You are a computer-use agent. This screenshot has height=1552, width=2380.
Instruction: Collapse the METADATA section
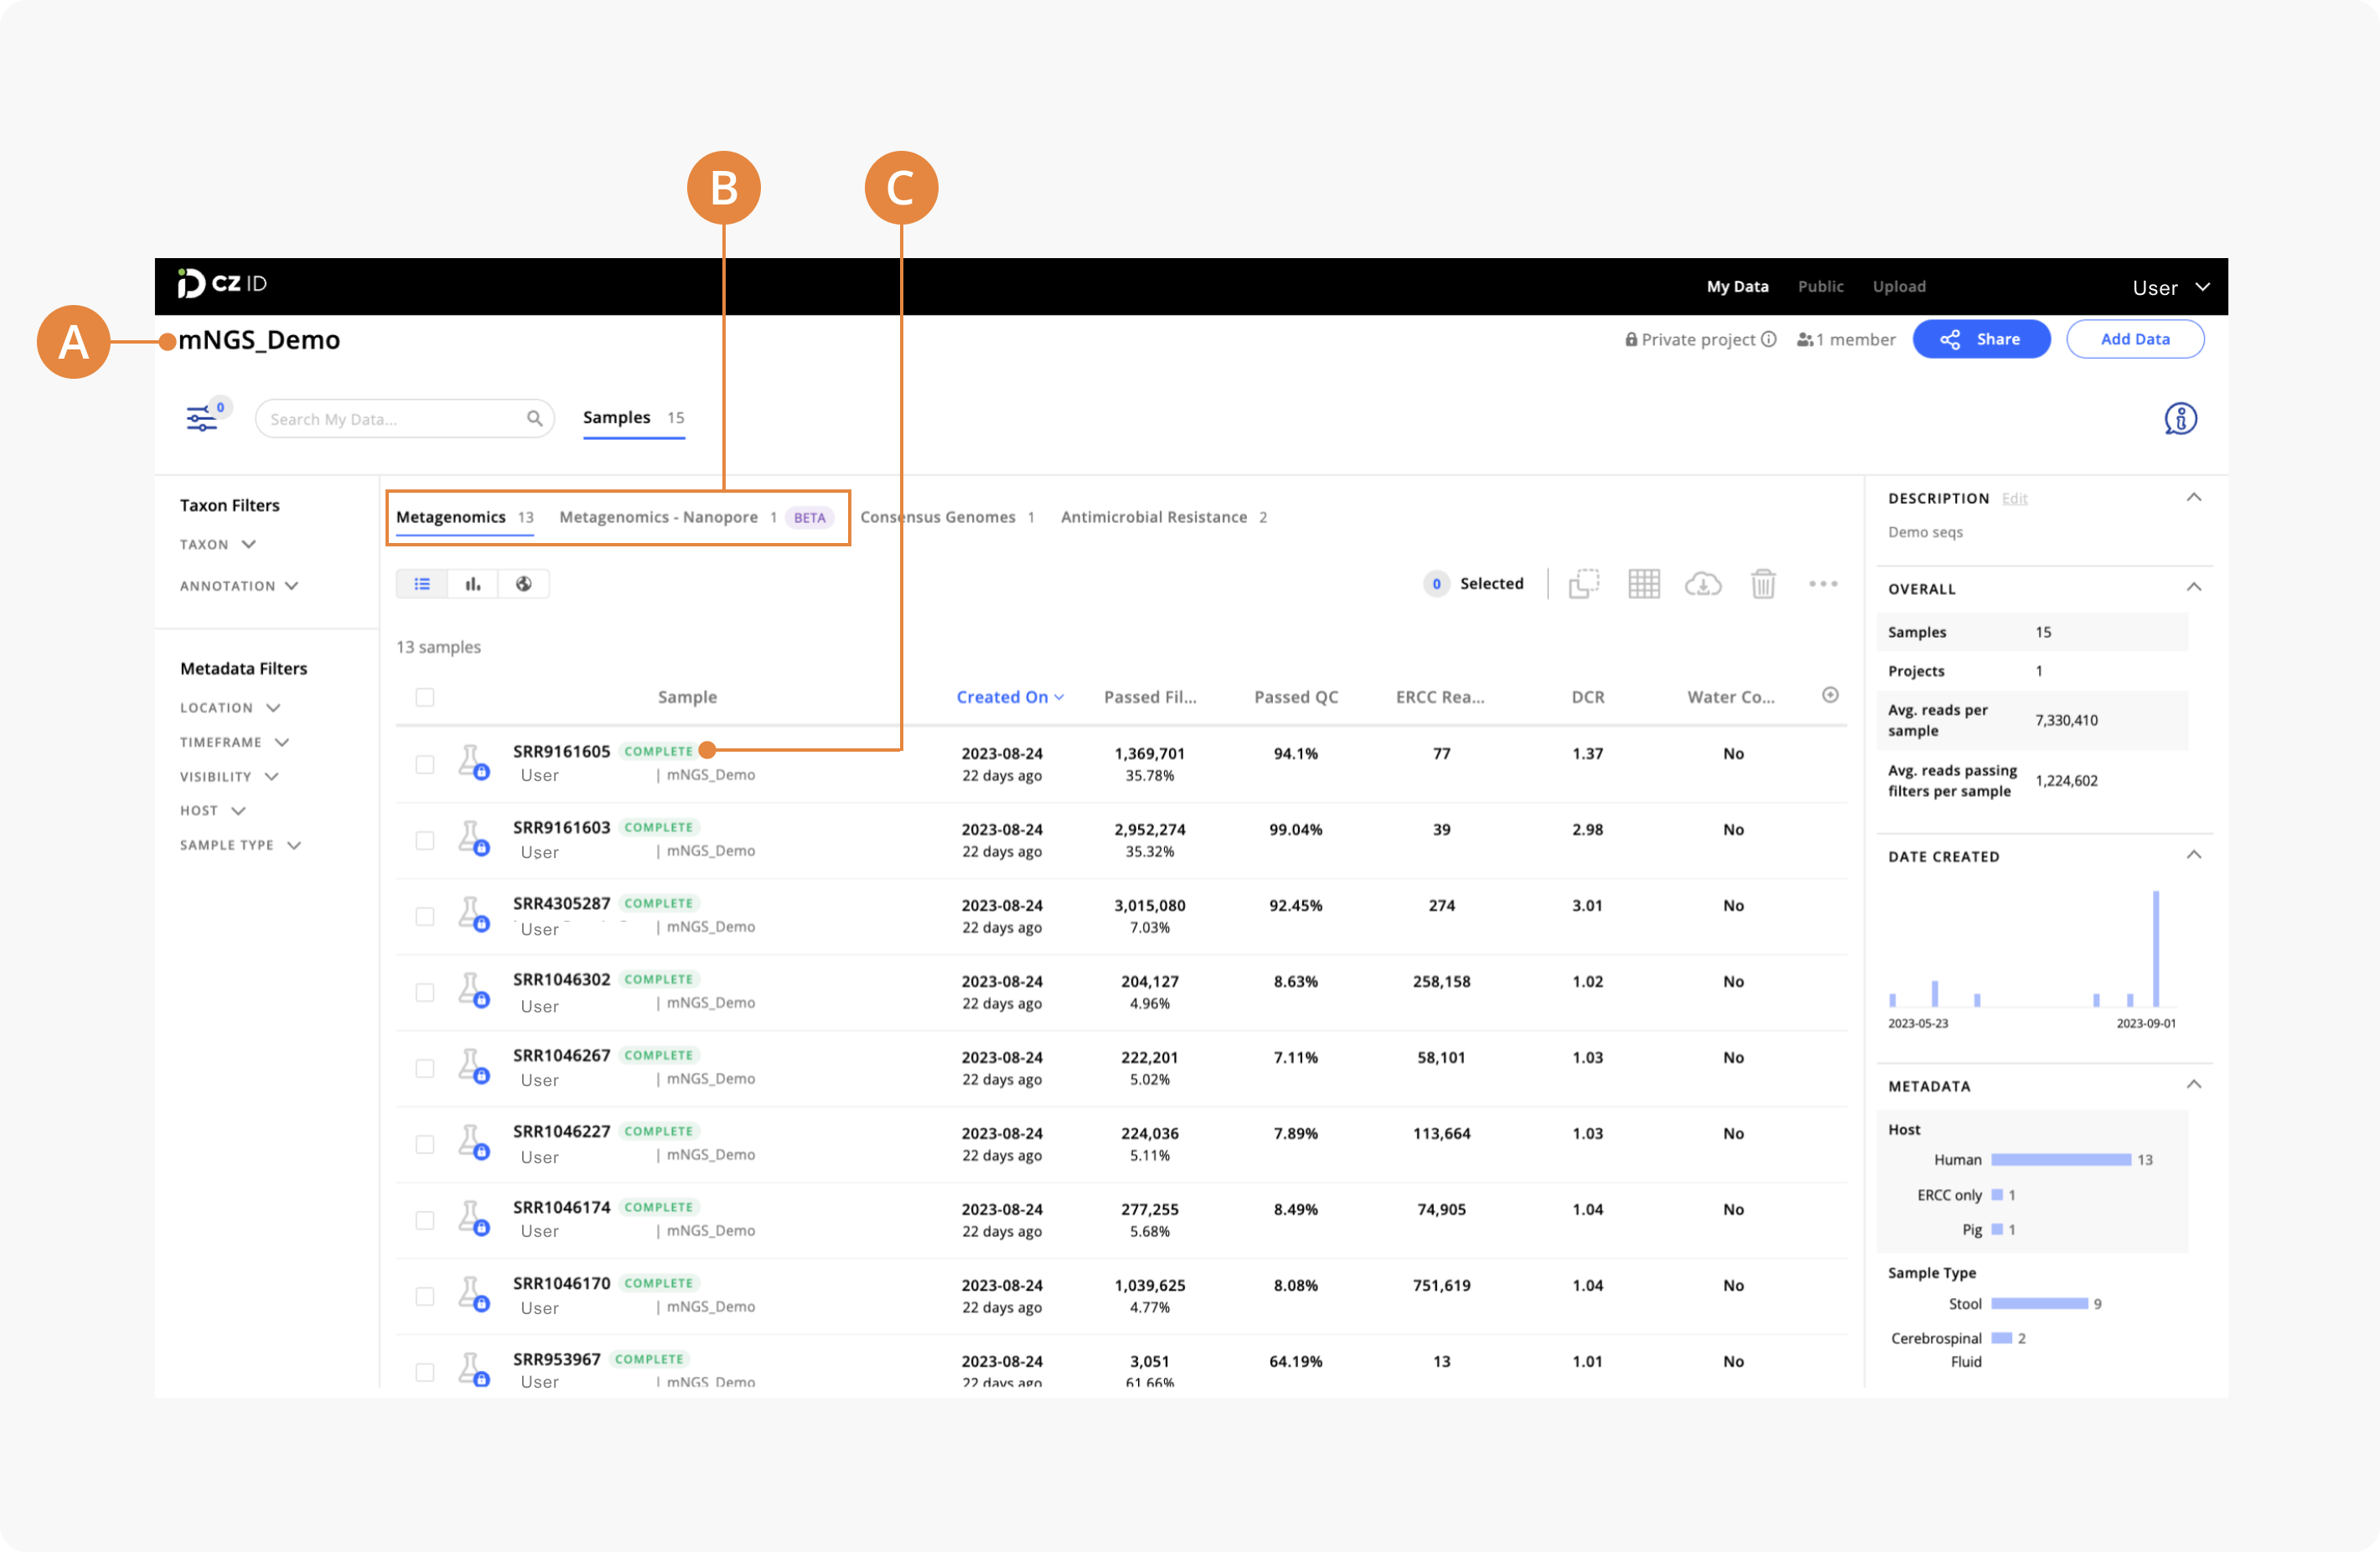[2194, 1085]
